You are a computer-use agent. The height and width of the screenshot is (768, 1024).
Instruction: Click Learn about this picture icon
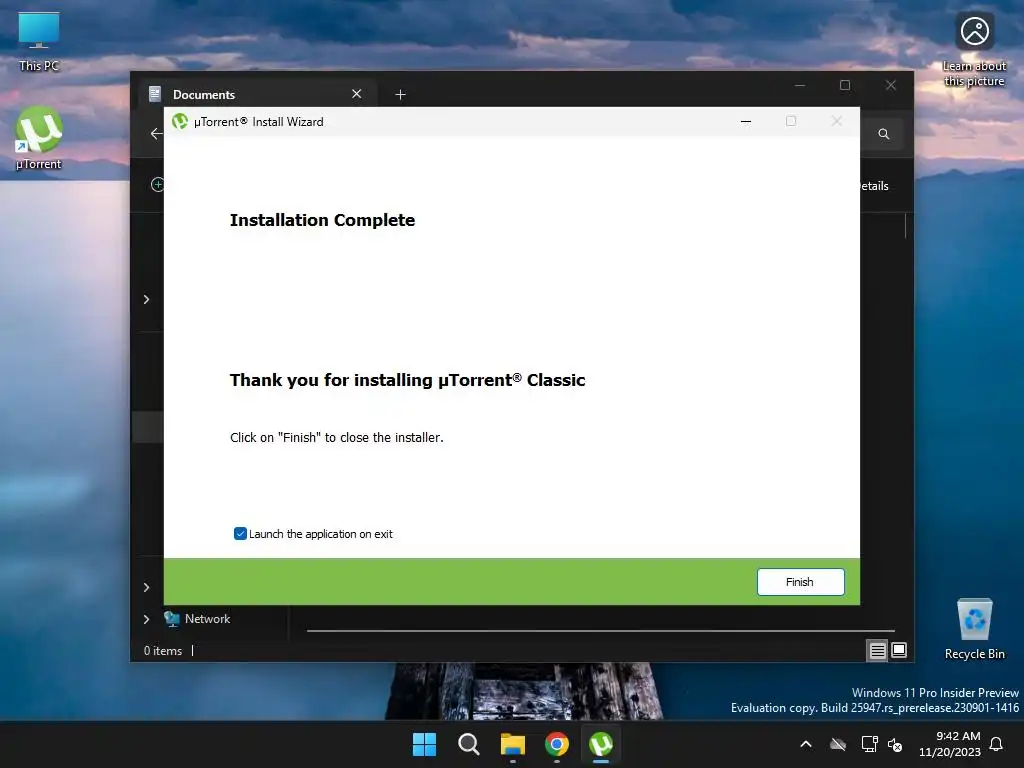(974, 50)
